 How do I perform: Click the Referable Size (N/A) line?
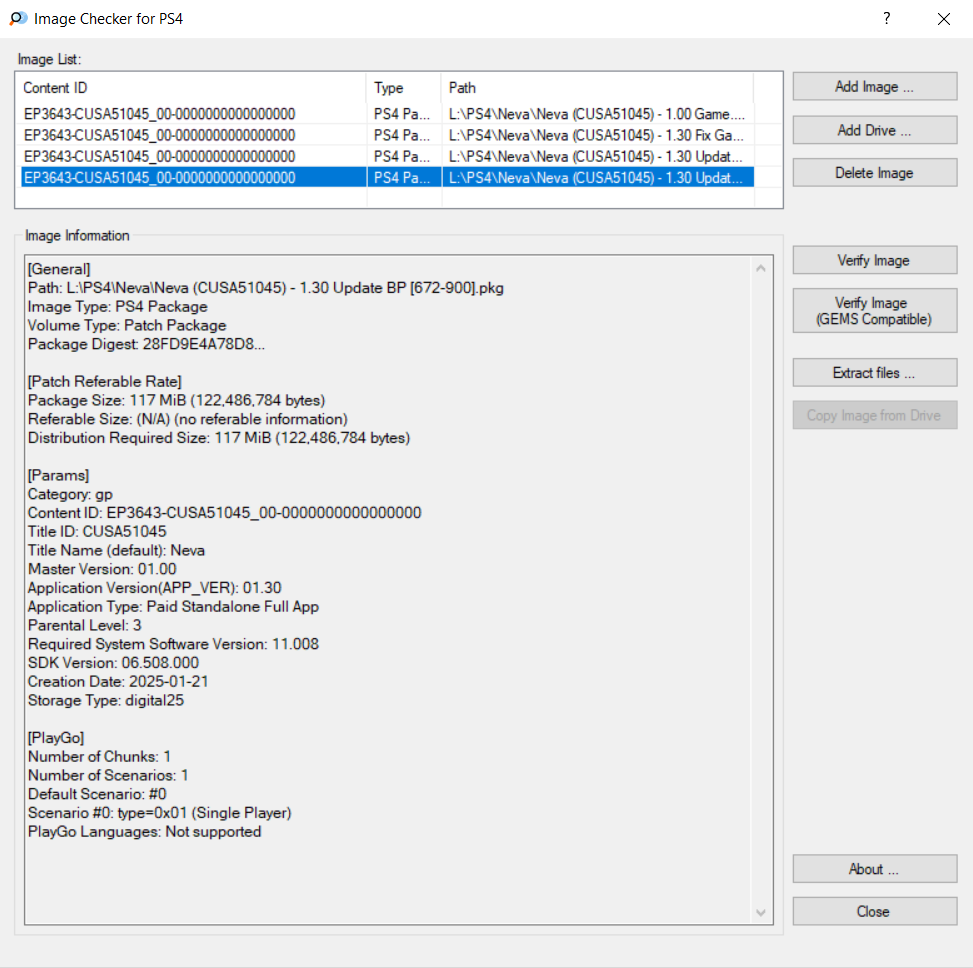pyautogui.click(x=188, y=419)
